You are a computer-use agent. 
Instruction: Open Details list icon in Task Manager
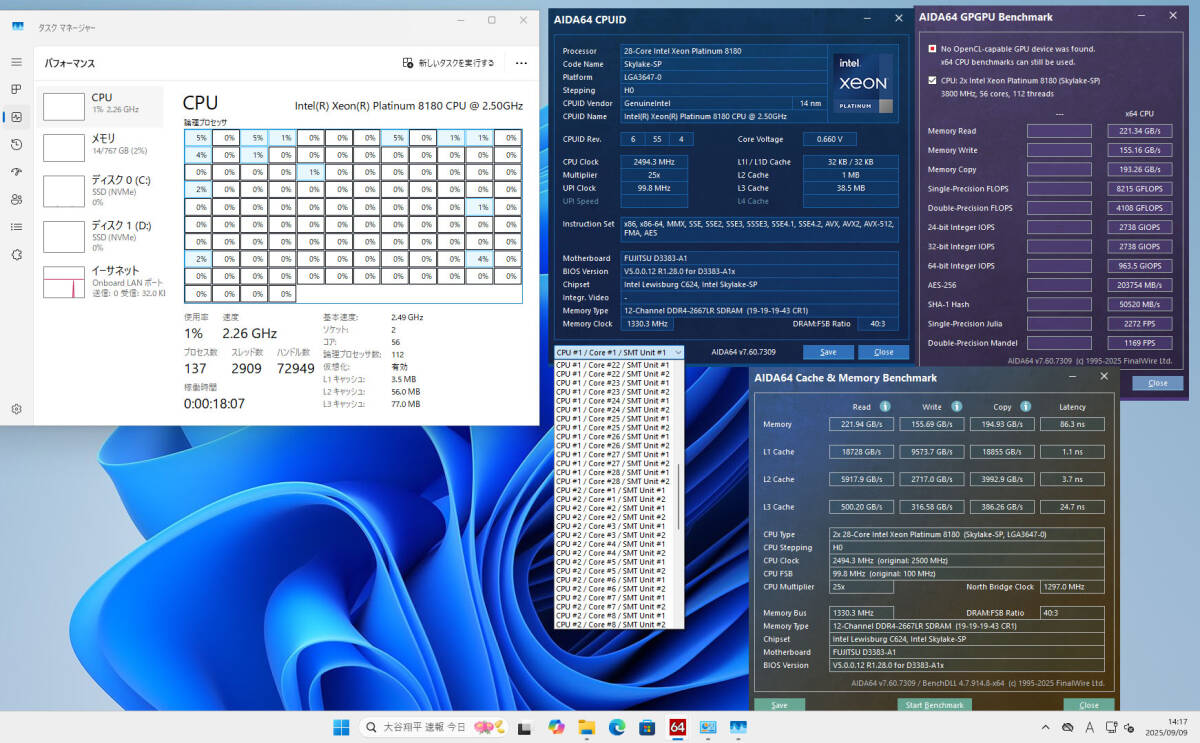[x=16, y=227]
